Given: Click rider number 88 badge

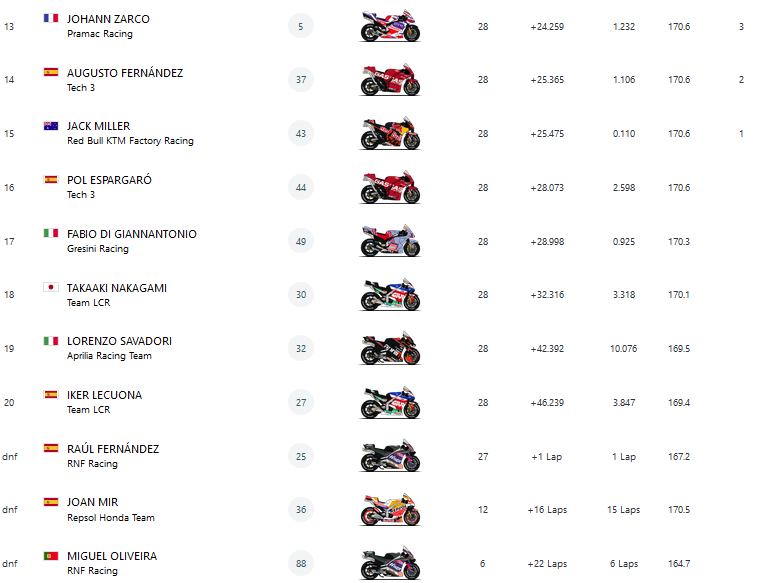Looking at the screenshot, I should pos(301,562).
